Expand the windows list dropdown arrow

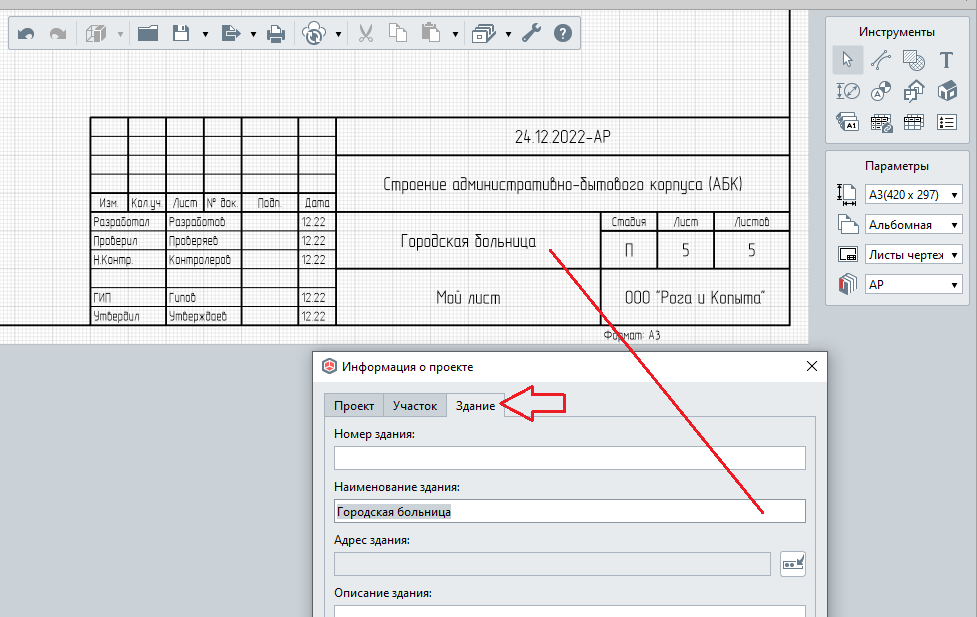508,34
